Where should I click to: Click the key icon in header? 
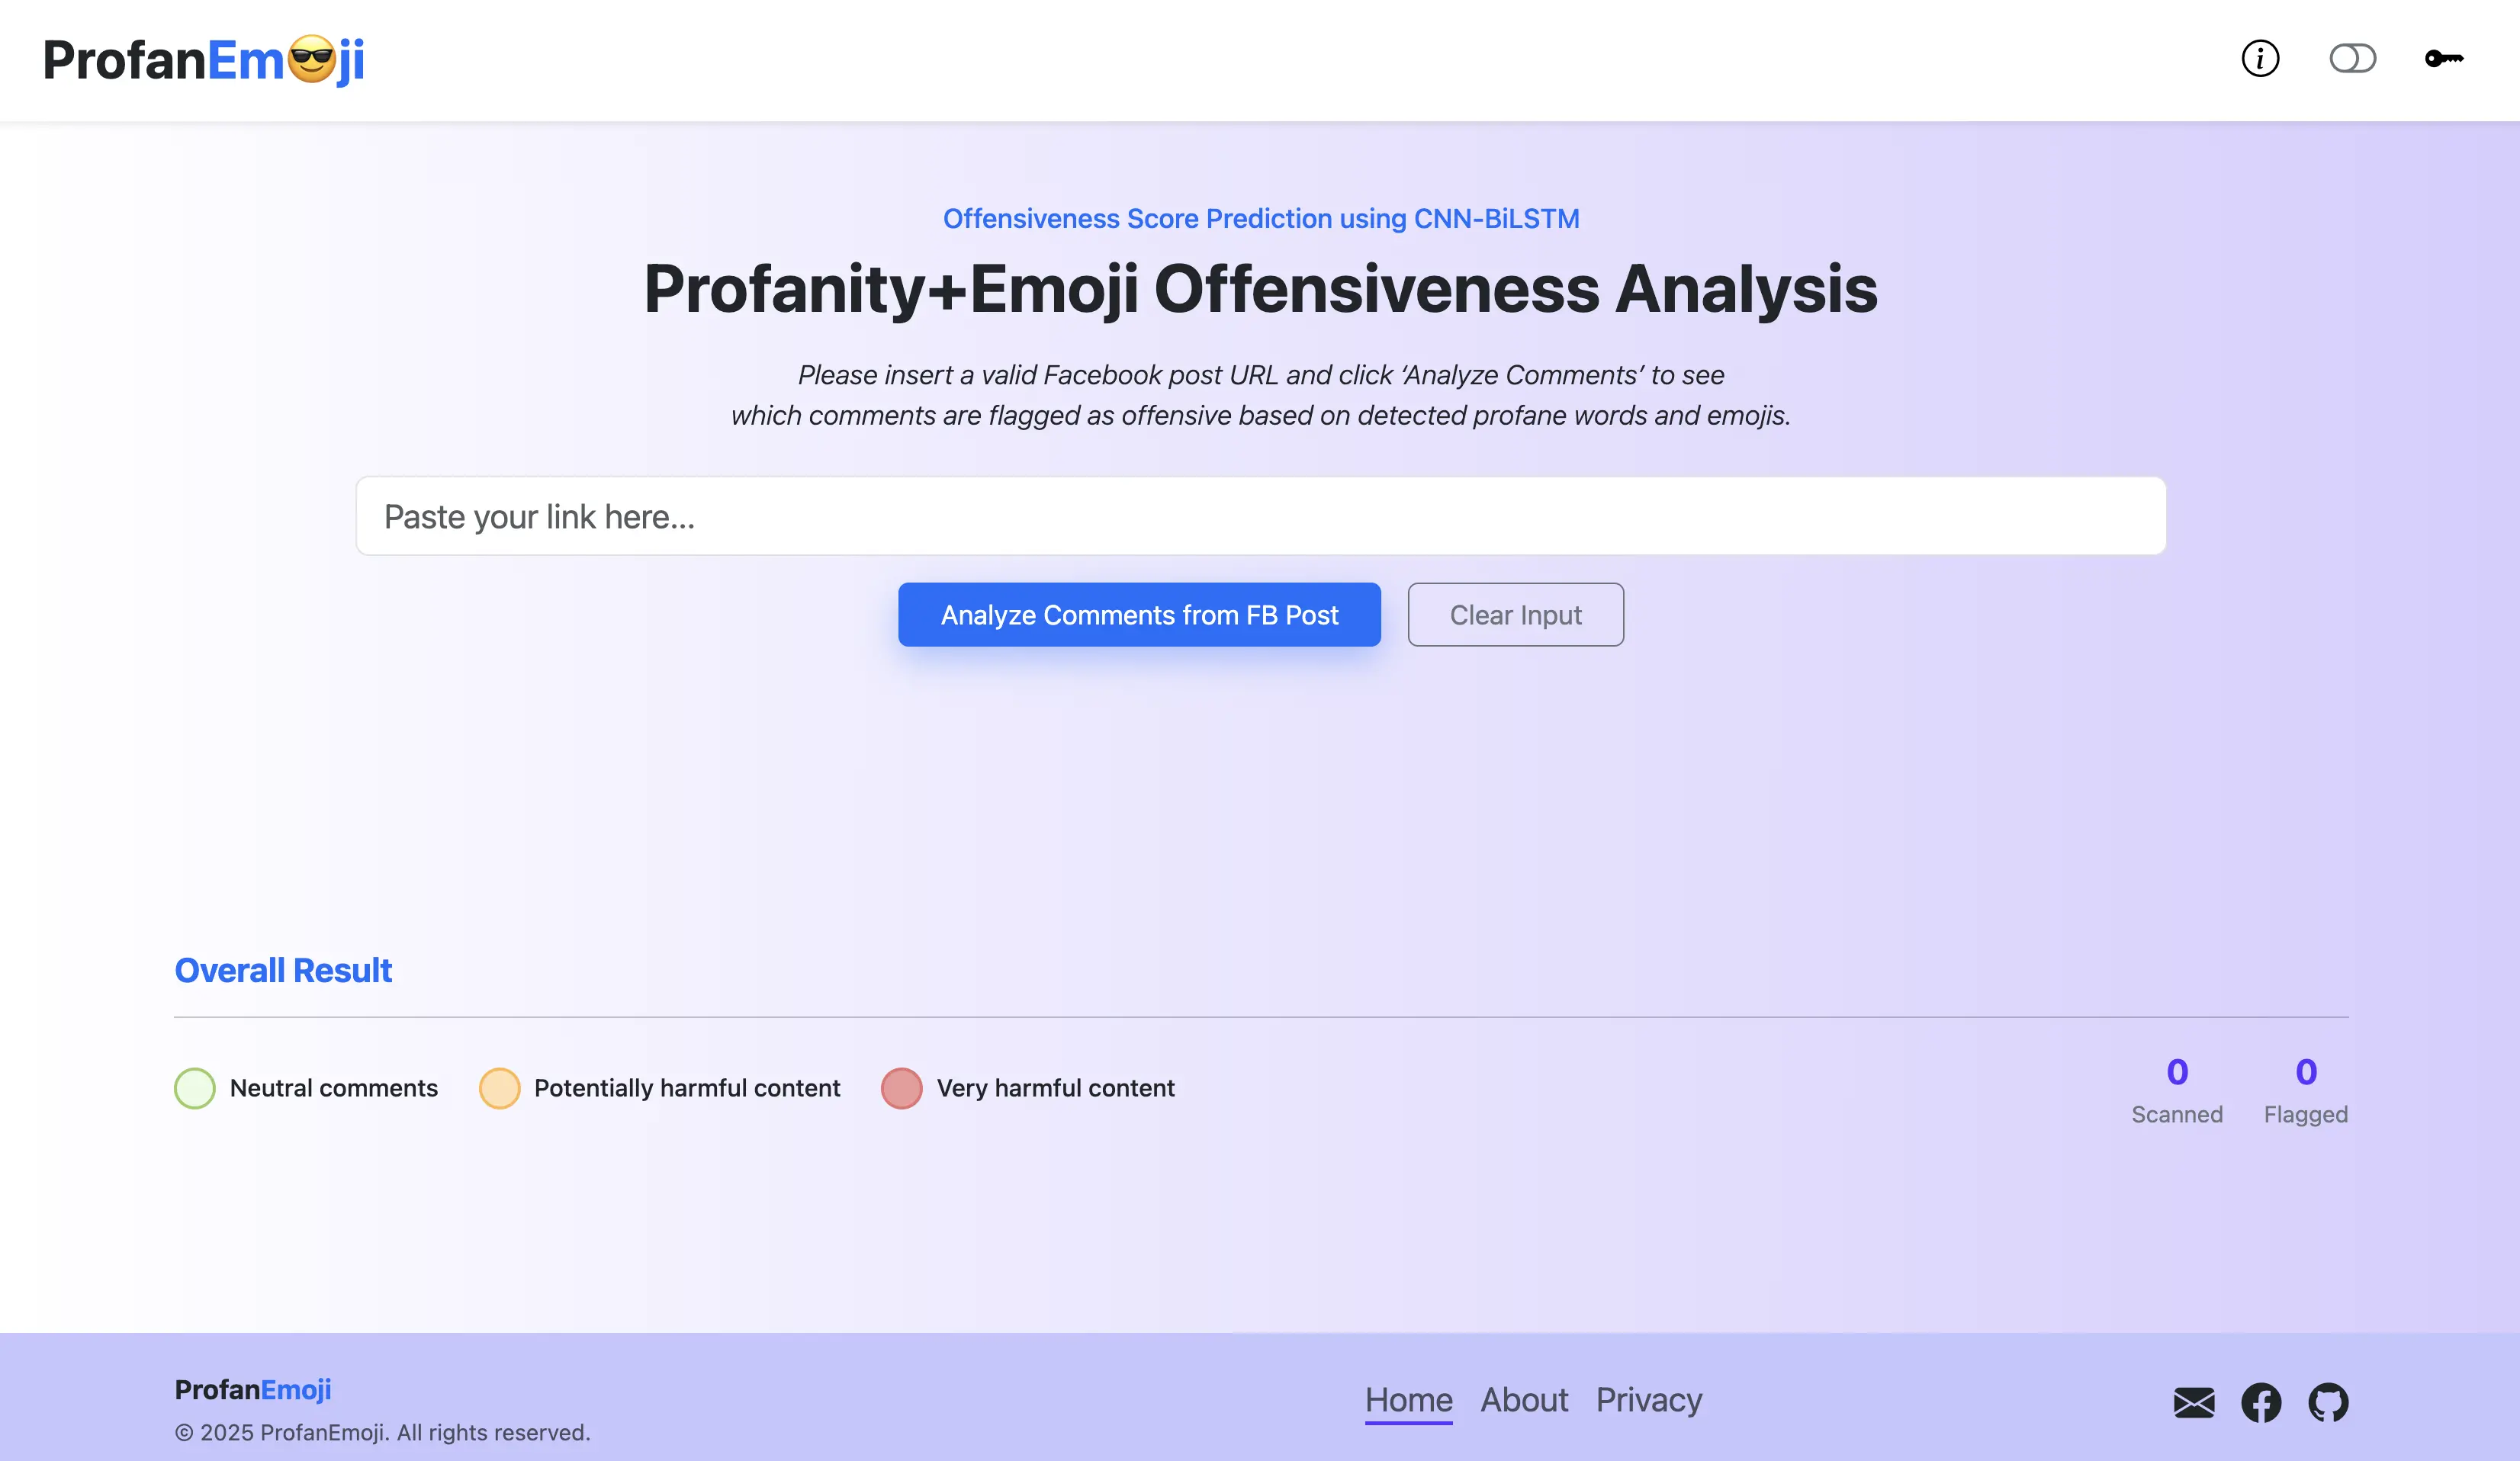point(2444,58)
